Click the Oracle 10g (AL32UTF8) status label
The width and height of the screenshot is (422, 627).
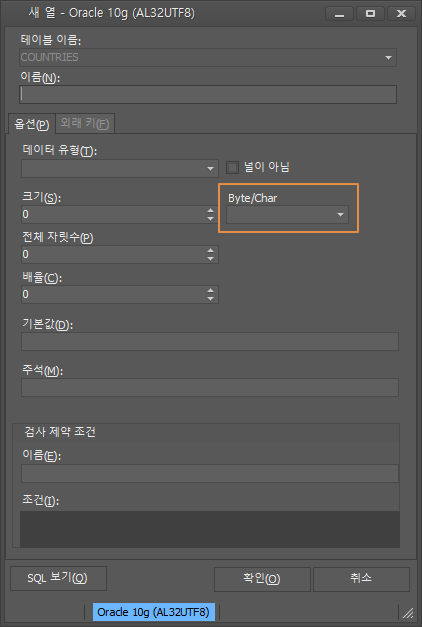154,612
